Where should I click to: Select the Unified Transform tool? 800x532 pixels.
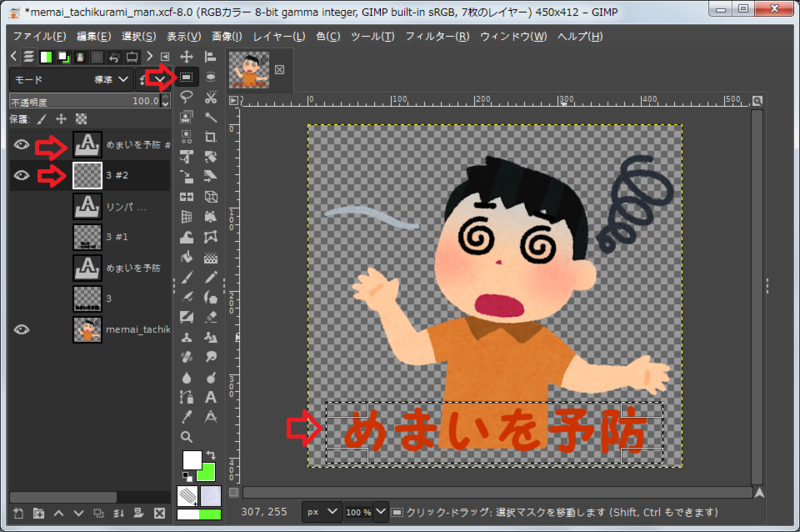pos(187,157)
